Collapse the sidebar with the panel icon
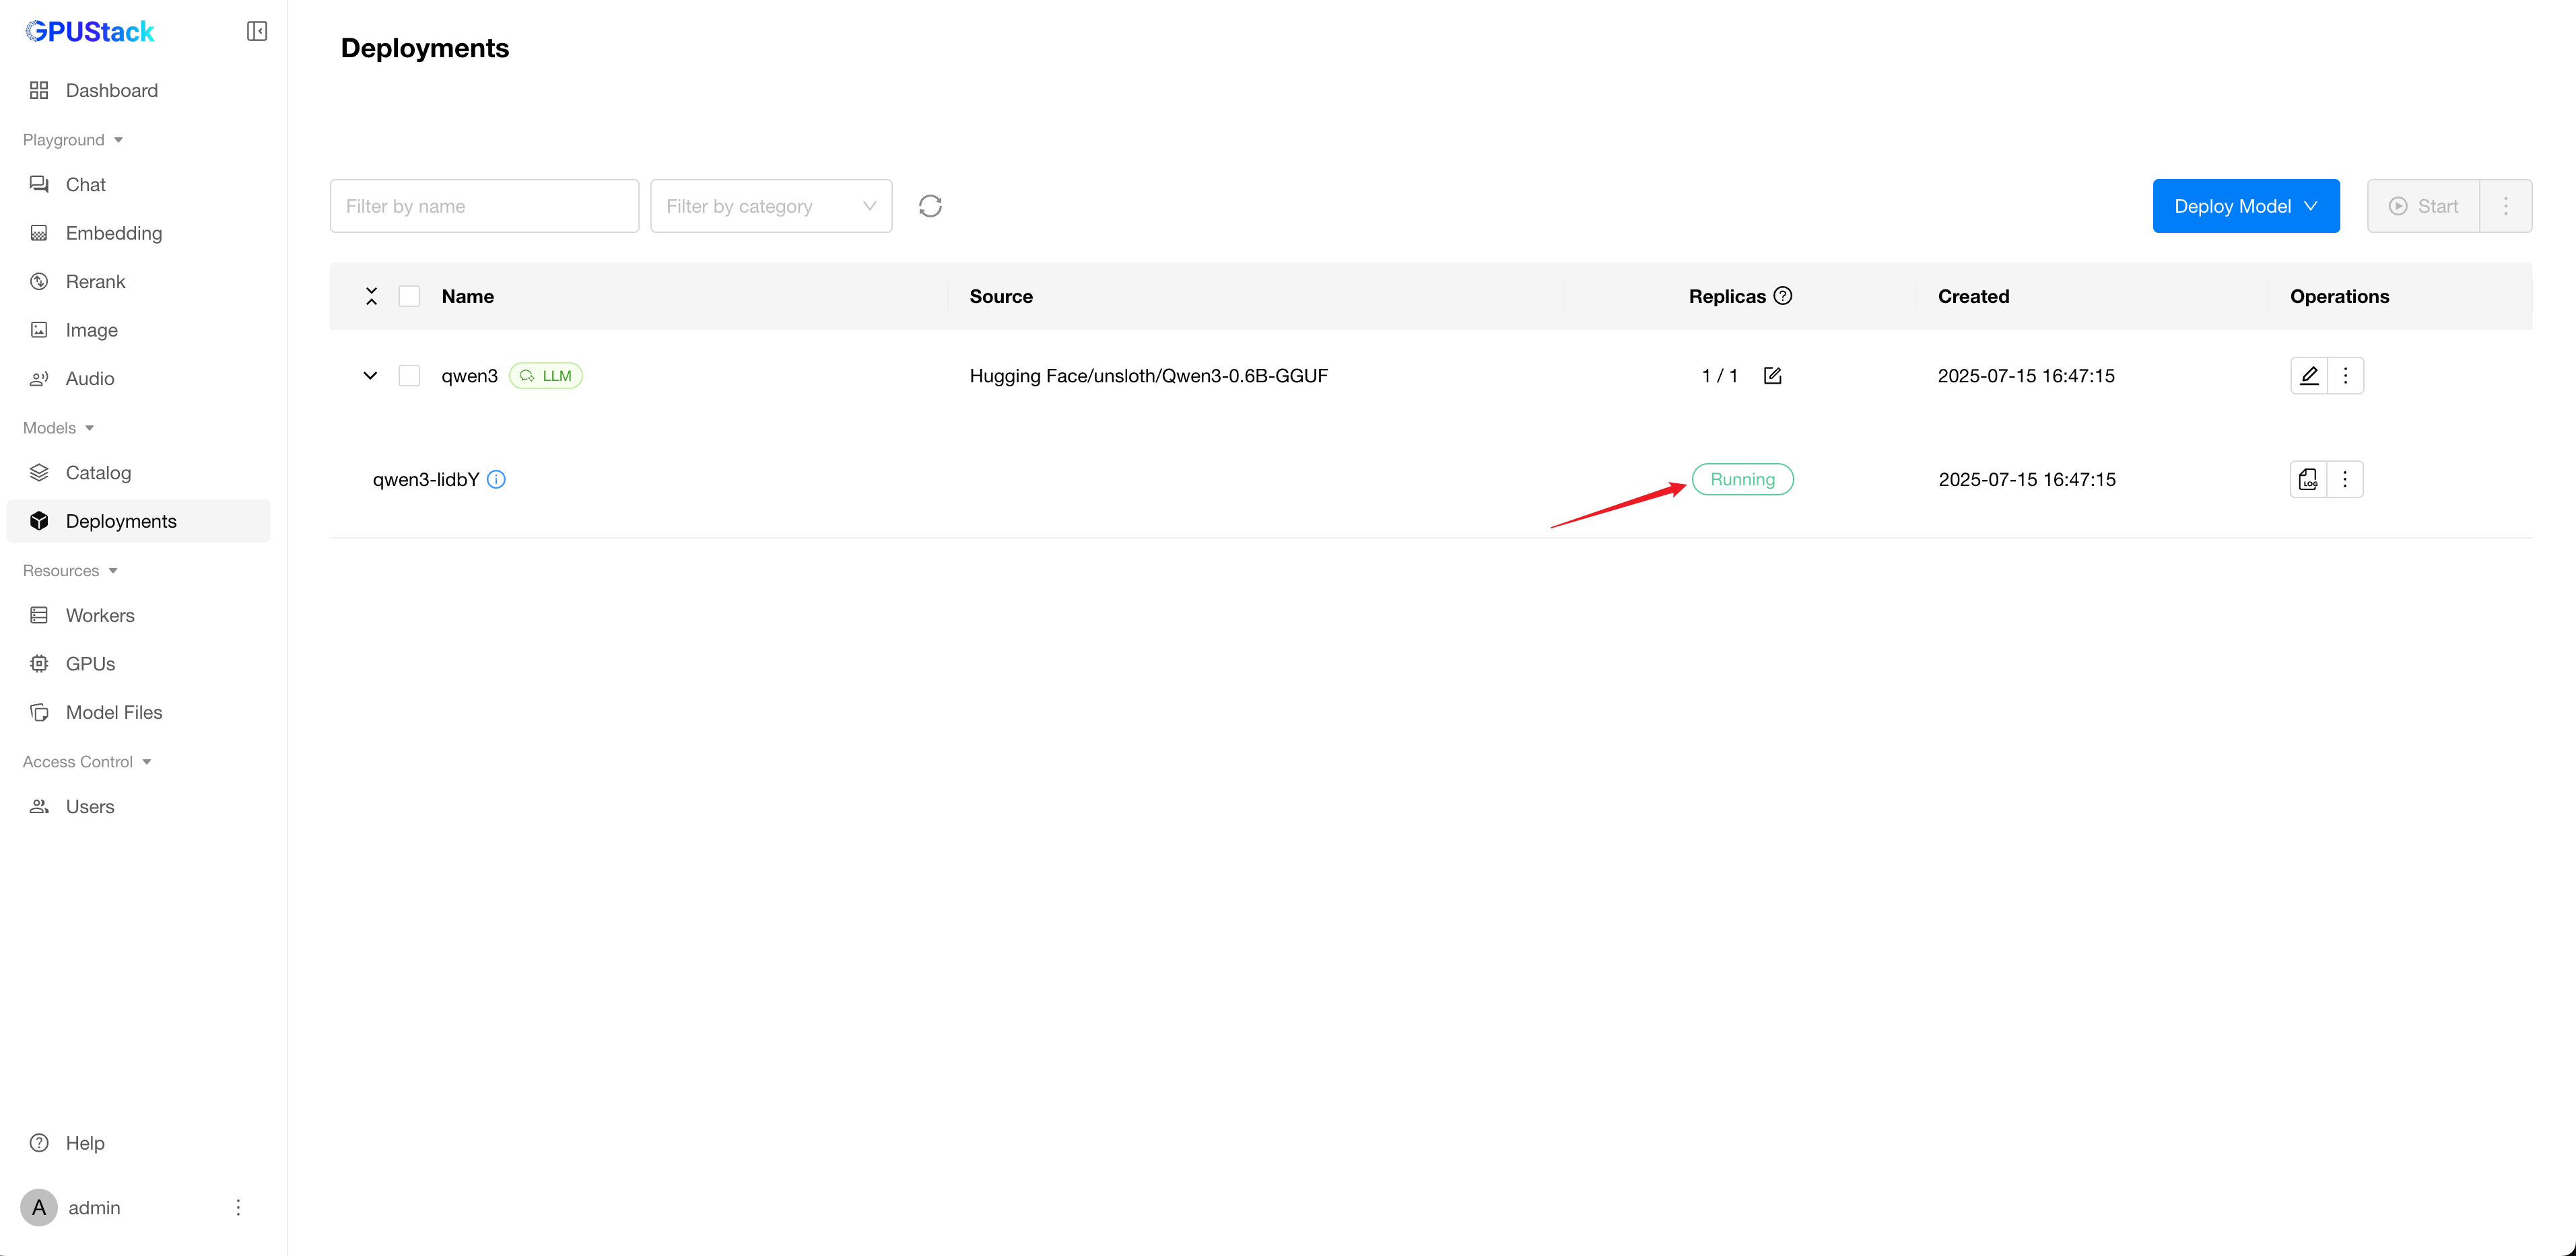This screenshot has height=1256, width=2576. coord(257,31)
